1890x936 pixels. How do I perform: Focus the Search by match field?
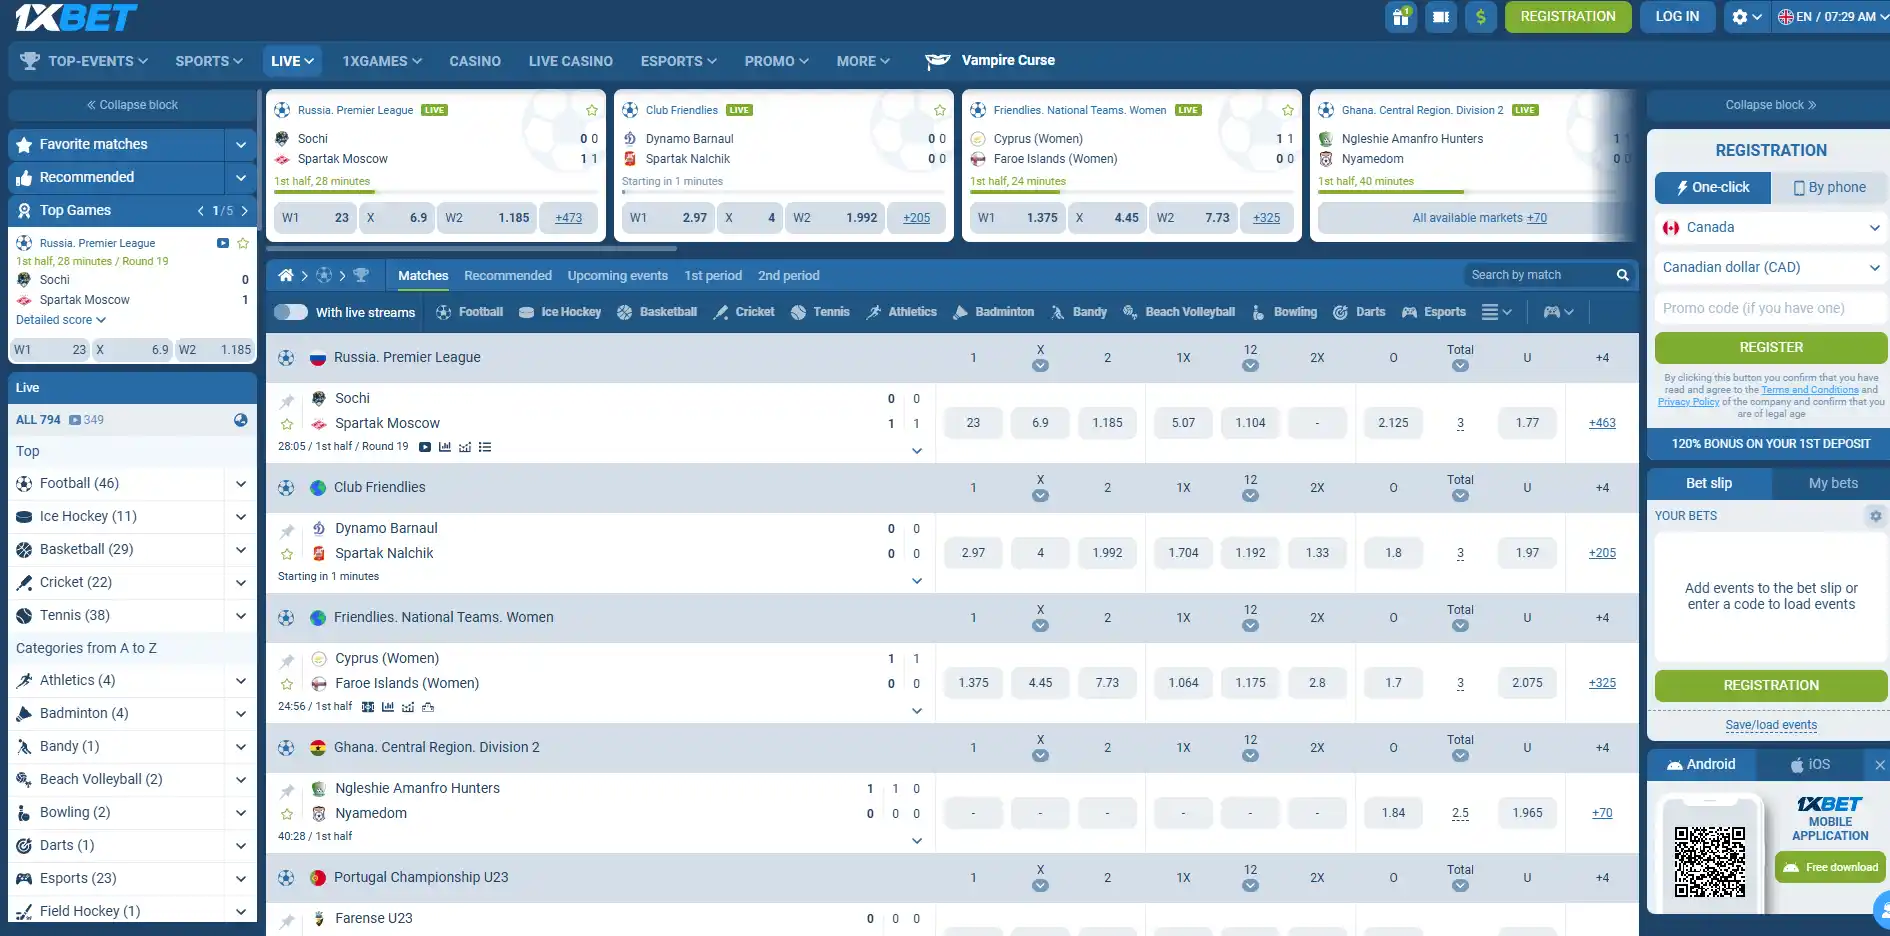click(1541, 275)
